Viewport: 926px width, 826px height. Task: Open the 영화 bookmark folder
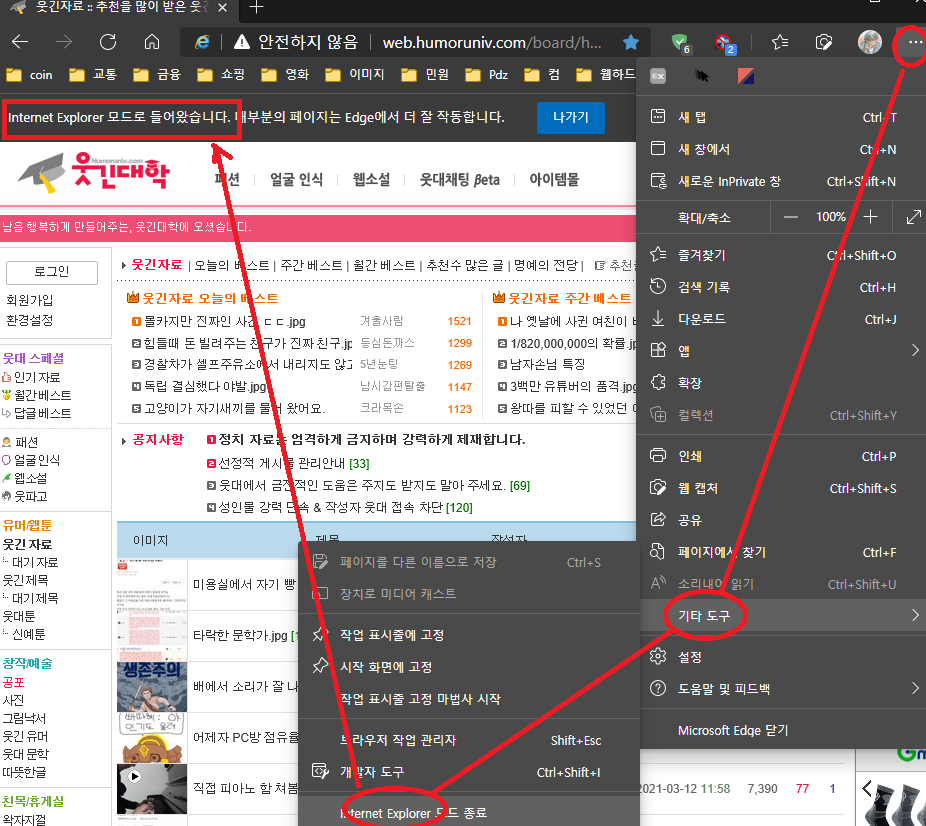(285, 75)
